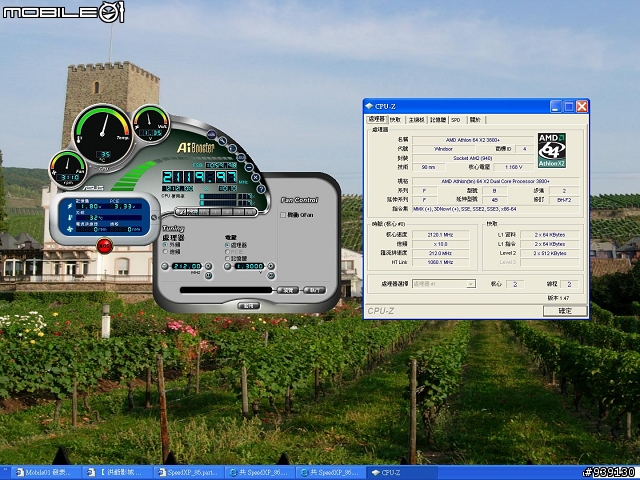
Task: Select the PCIE voltage radio button
Action: coord(227,252)
